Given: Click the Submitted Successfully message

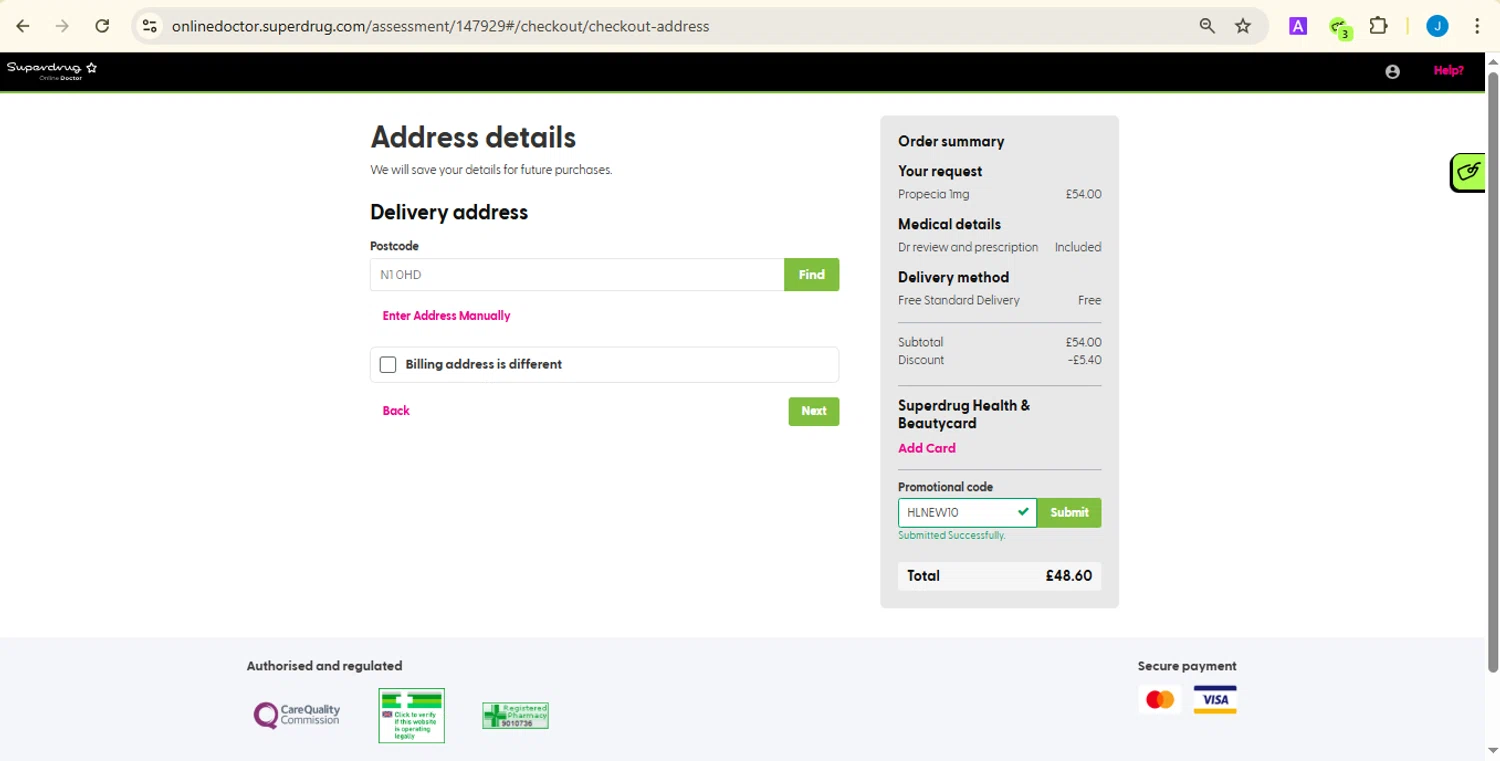Looking at the screenshot, I should tap(951, 535).
